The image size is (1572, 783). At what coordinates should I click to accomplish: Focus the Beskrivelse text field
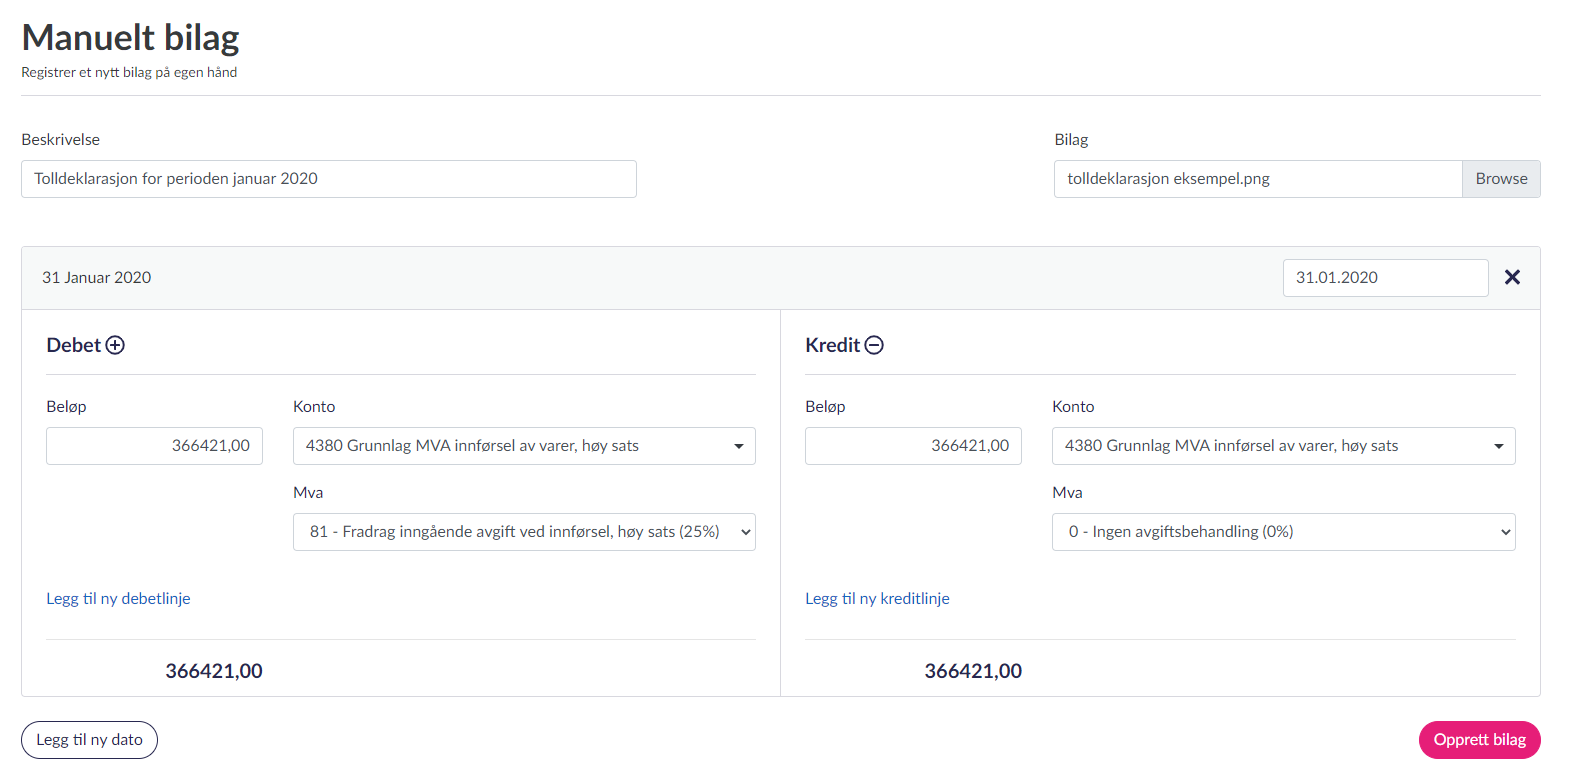pos(328,179)
